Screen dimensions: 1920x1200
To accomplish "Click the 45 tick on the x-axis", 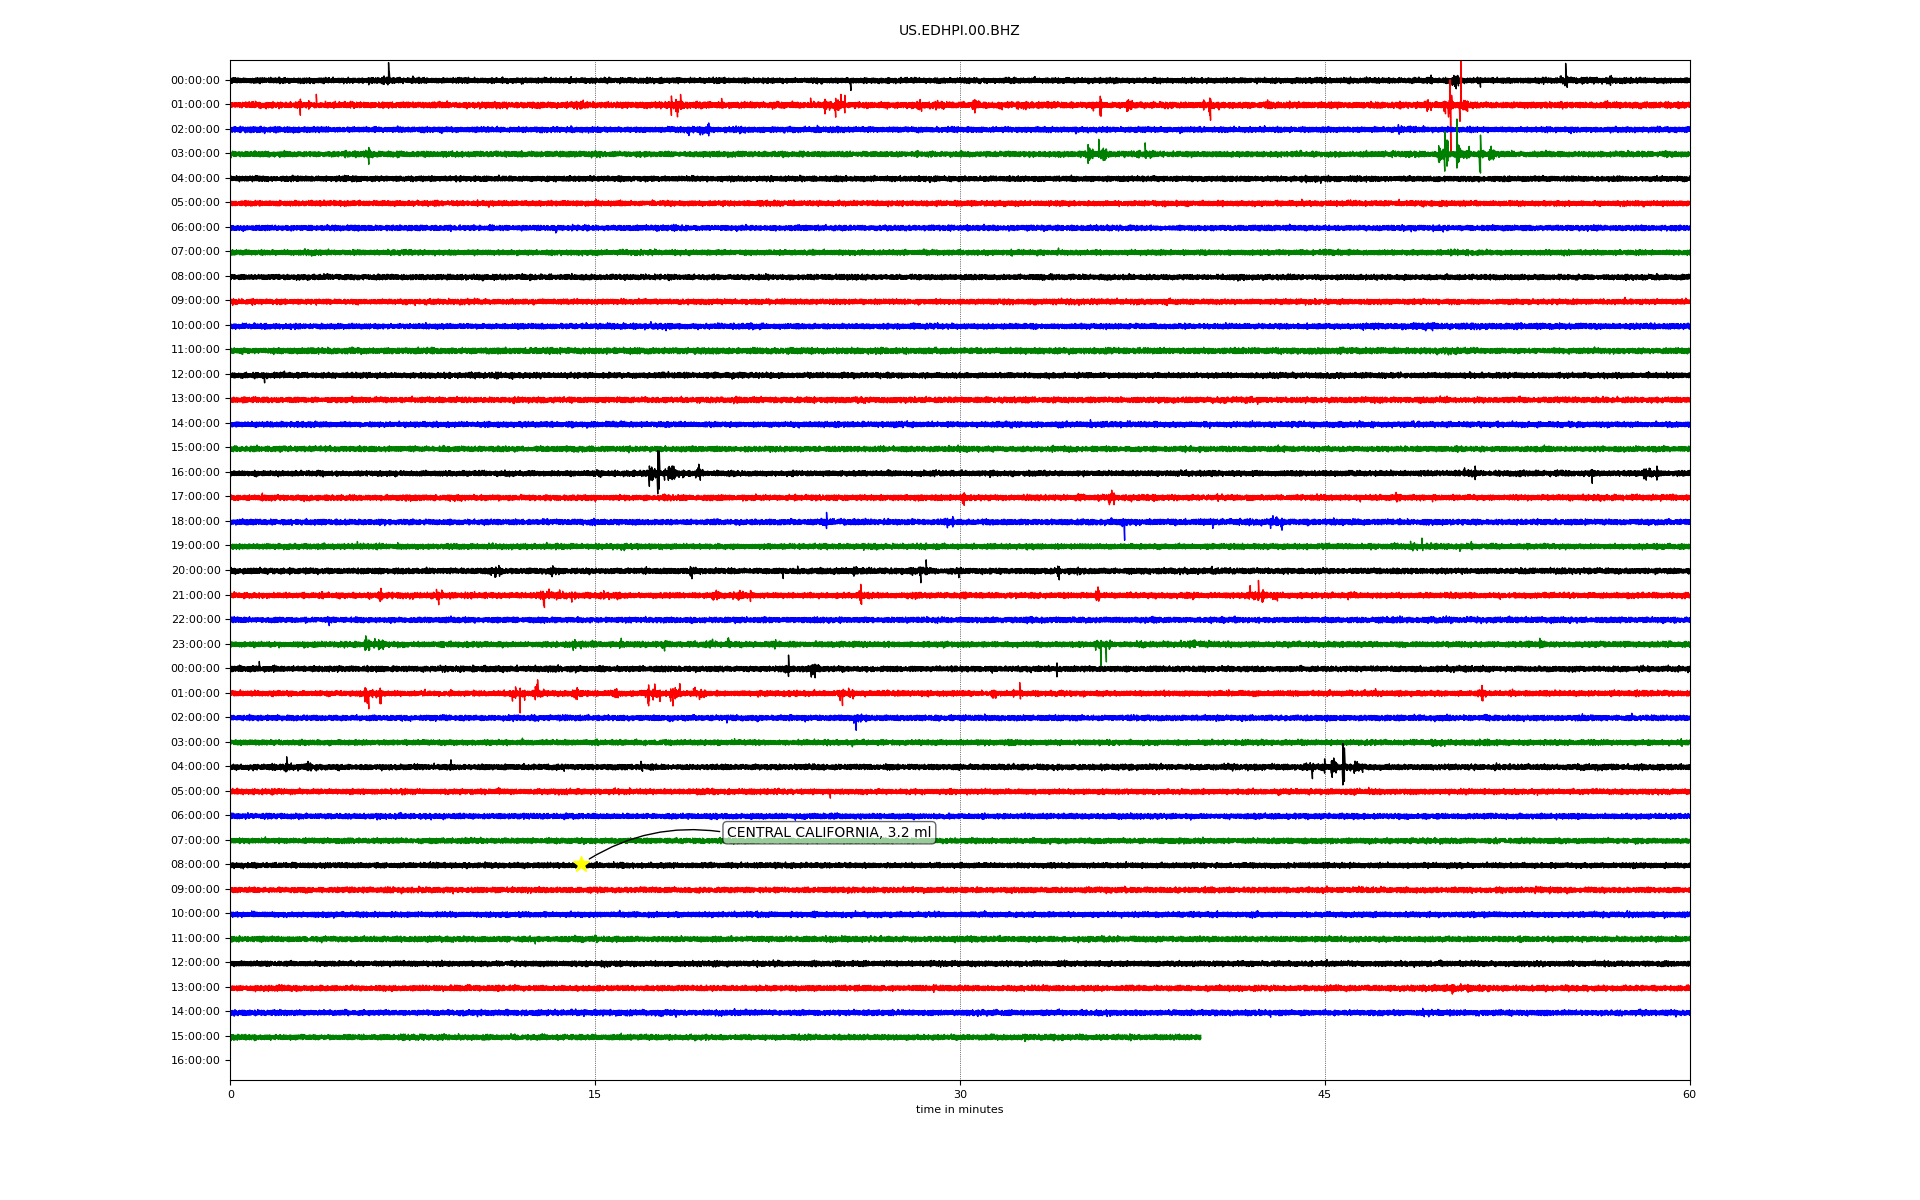I will 1324,1094.
